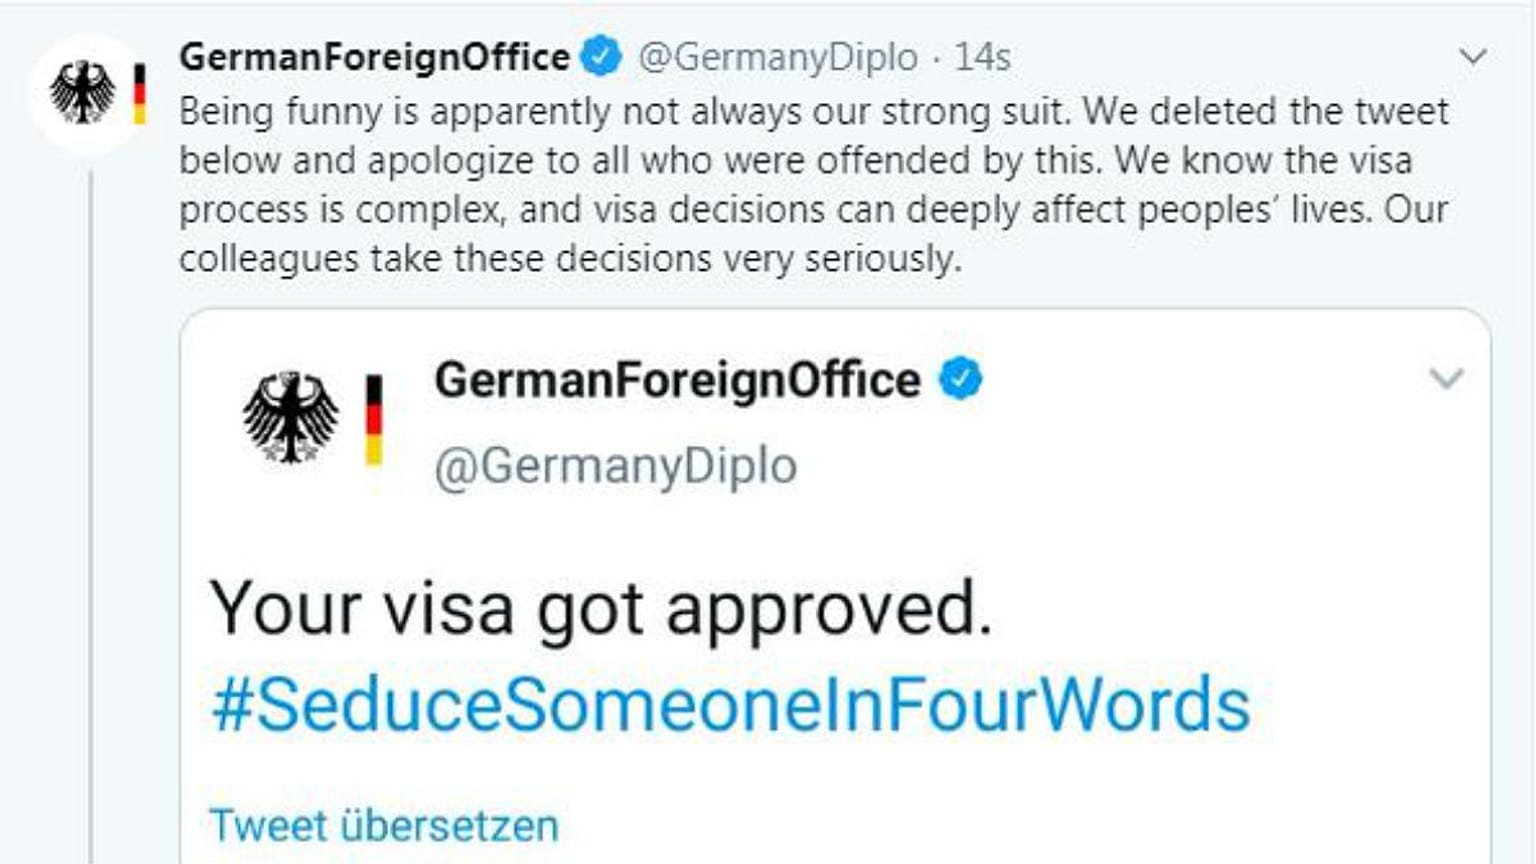Open @GermanyDiplo handle in quoted tweet
This screenshot has height=864, width=1536.
(x=616, y=466)
